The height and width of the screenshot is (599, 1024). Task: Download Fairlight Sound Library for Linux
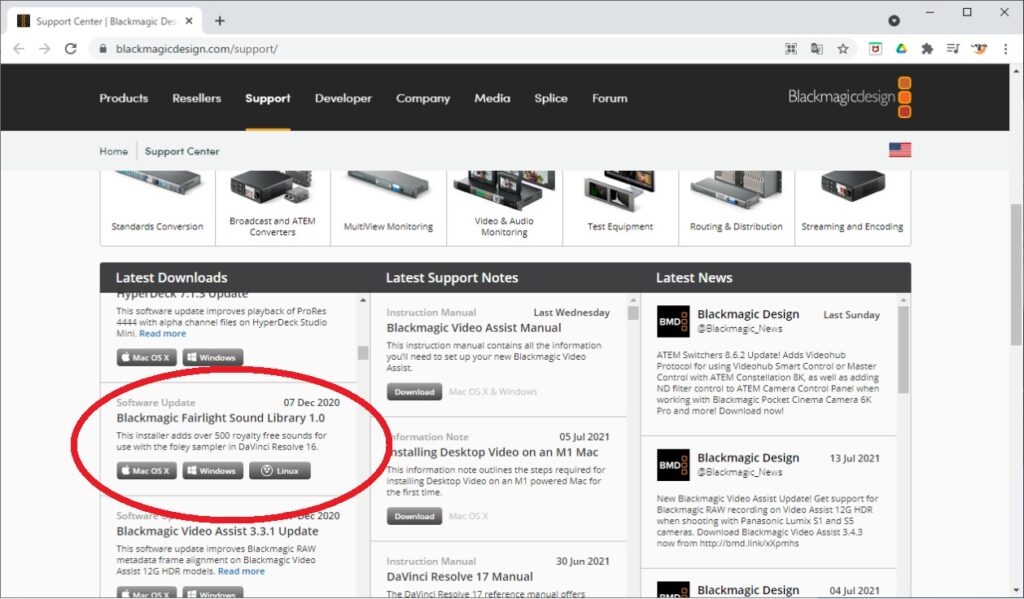point(279,471)
